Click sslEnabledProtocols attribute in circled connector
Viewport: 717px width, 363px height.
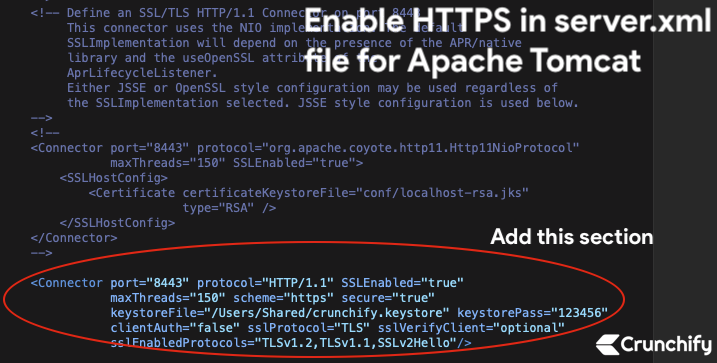291,342
